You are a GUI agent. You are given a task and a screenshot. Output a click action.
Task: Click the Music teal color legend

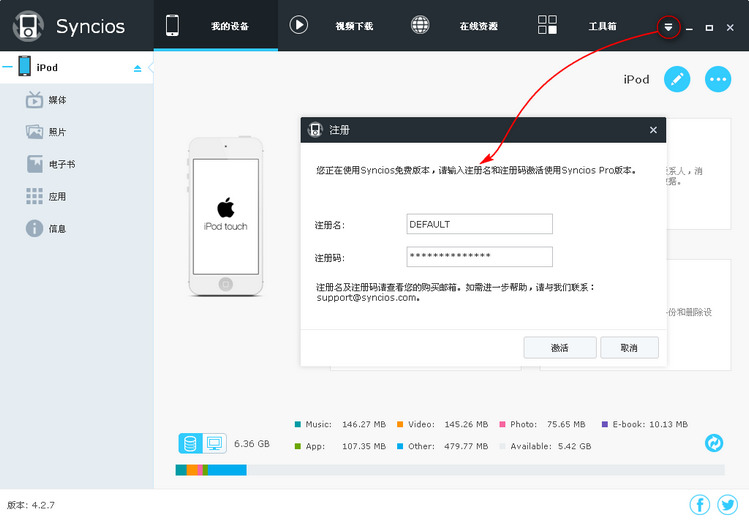click(298, 424)
